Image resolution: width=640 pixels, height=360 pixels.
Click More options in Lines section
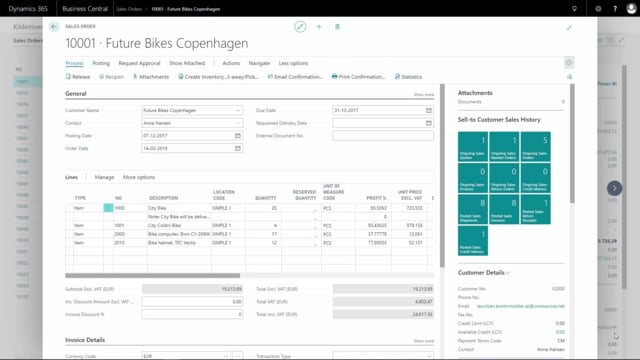pyautogui.click(x=139, y=177)
